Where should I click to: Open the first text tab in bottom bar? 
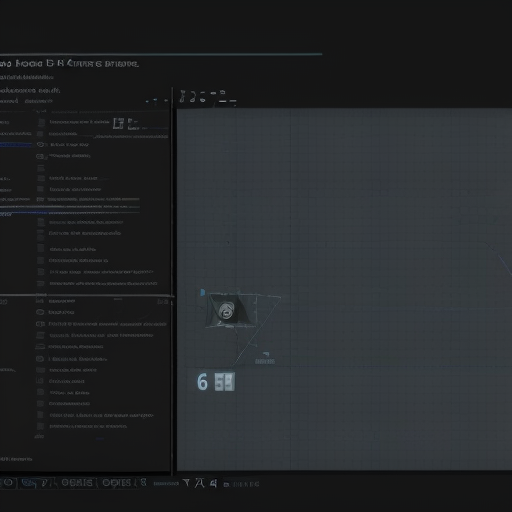coord(77,483)
